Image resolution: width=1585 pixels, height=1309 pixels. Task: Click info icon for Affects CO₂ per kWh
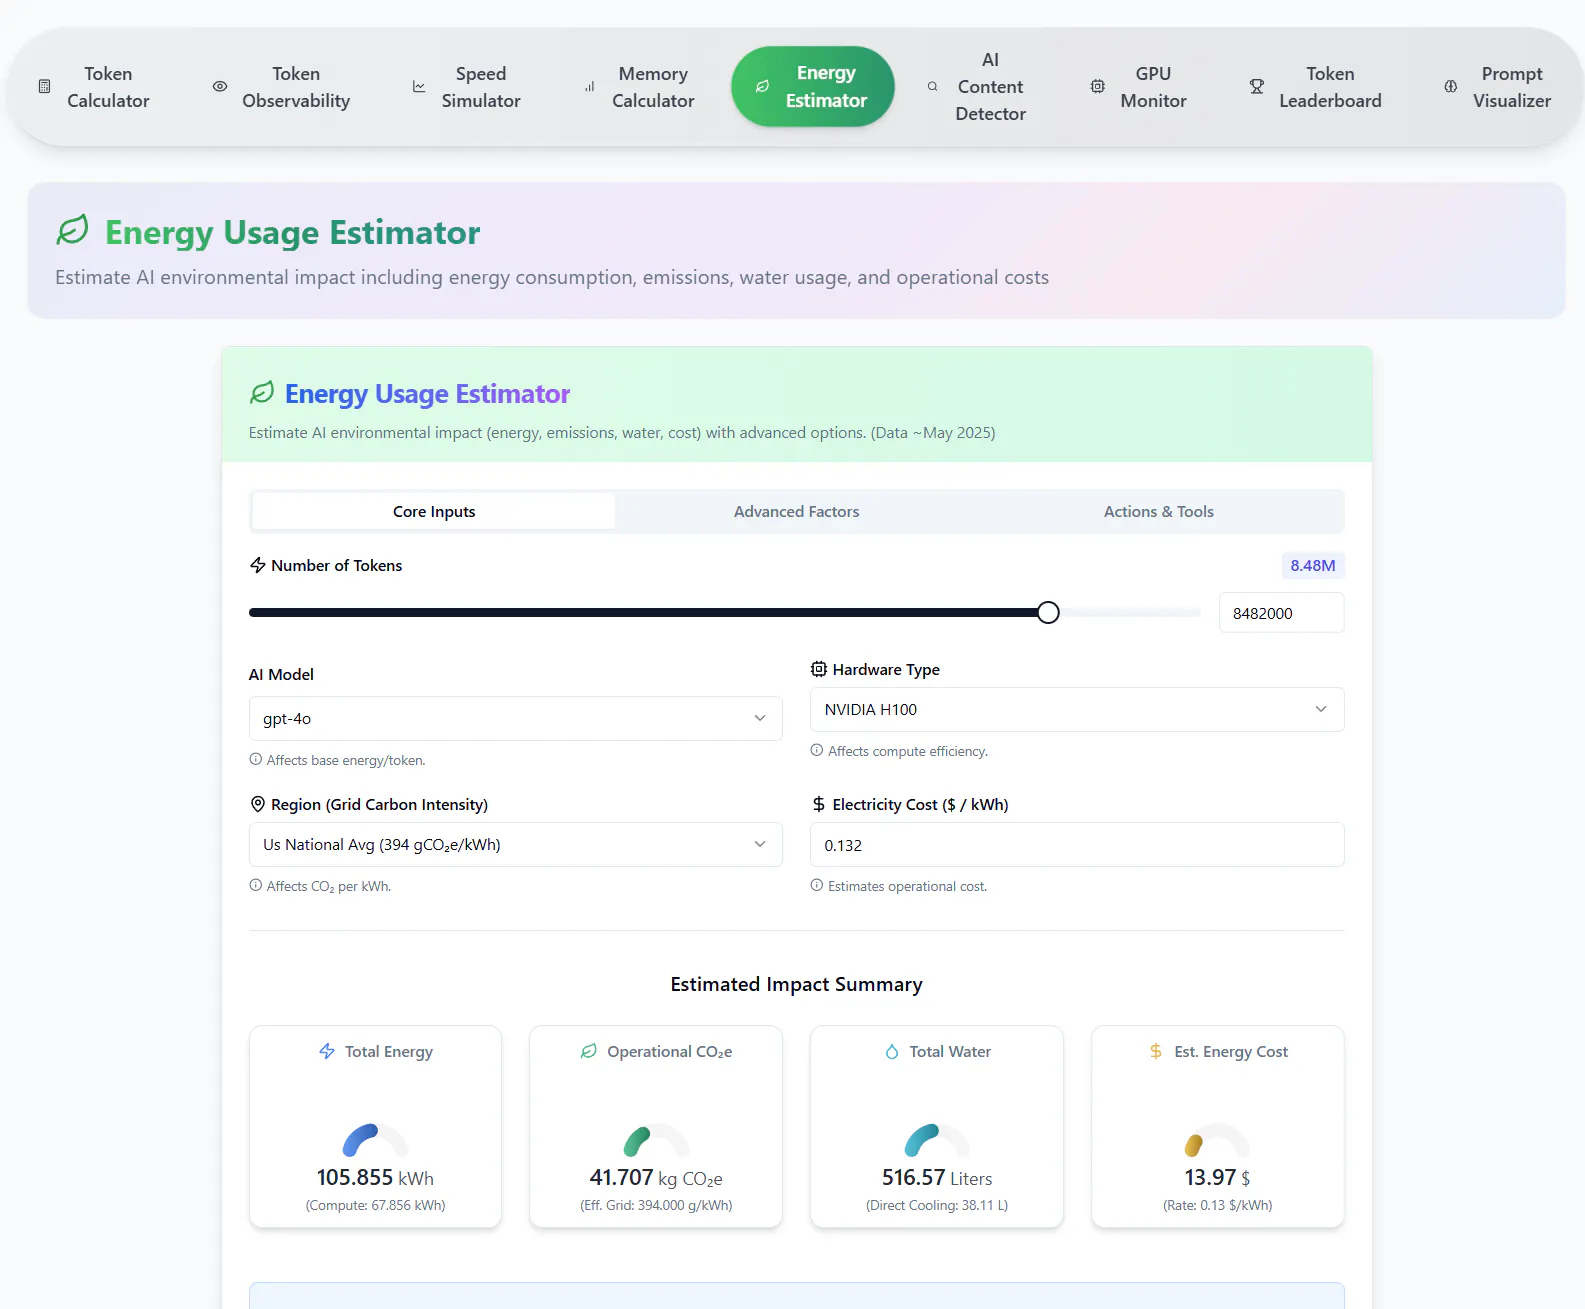coord(256,885)
